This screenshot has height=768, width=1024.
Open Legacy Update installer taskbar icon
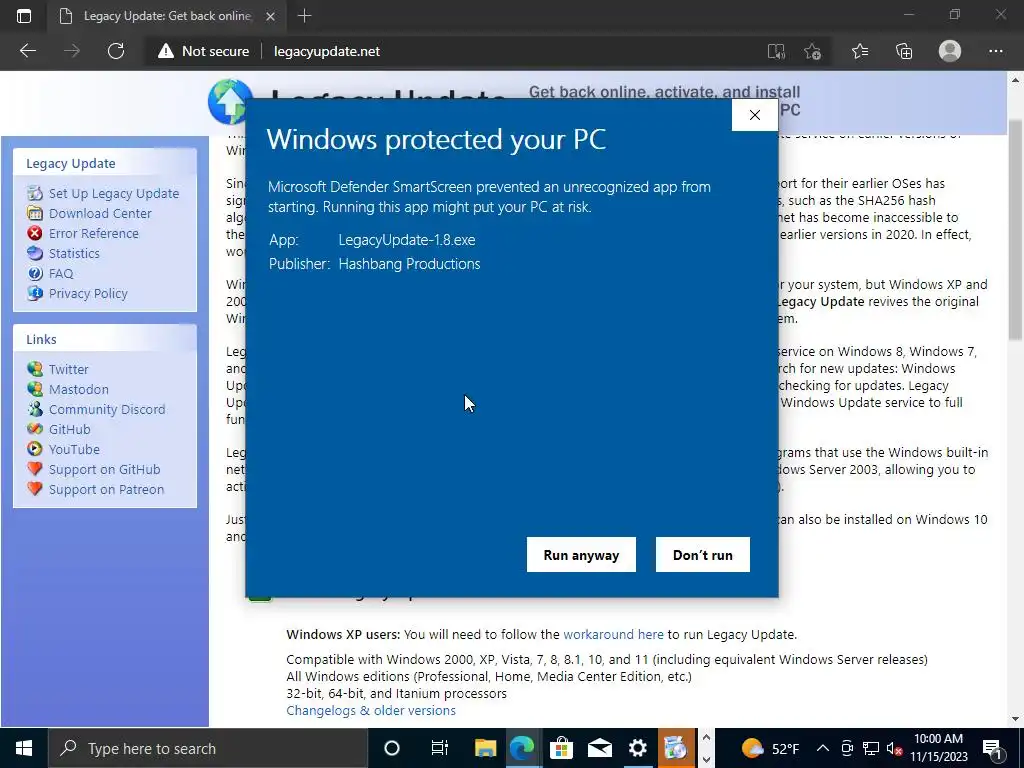[676, 748]
